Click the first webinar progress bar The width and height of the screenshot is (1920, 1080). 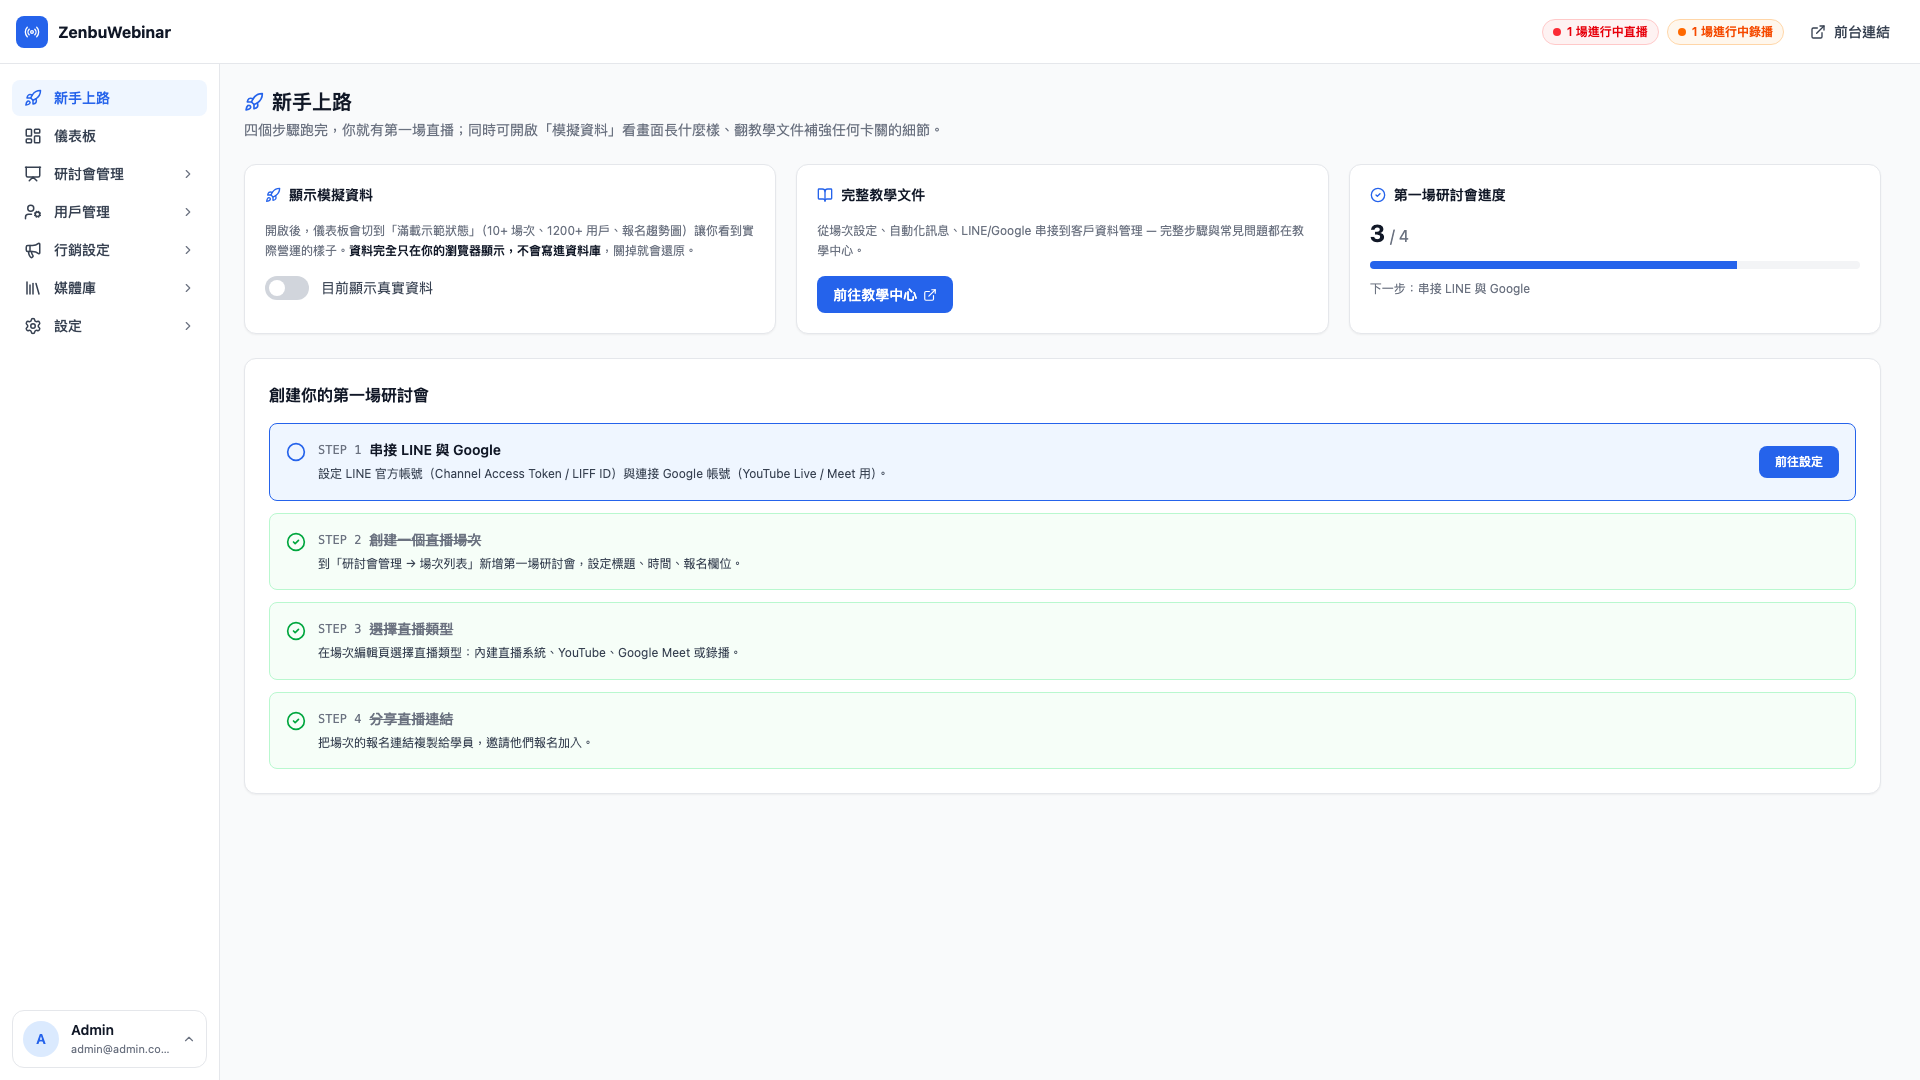coord(1614,265)
